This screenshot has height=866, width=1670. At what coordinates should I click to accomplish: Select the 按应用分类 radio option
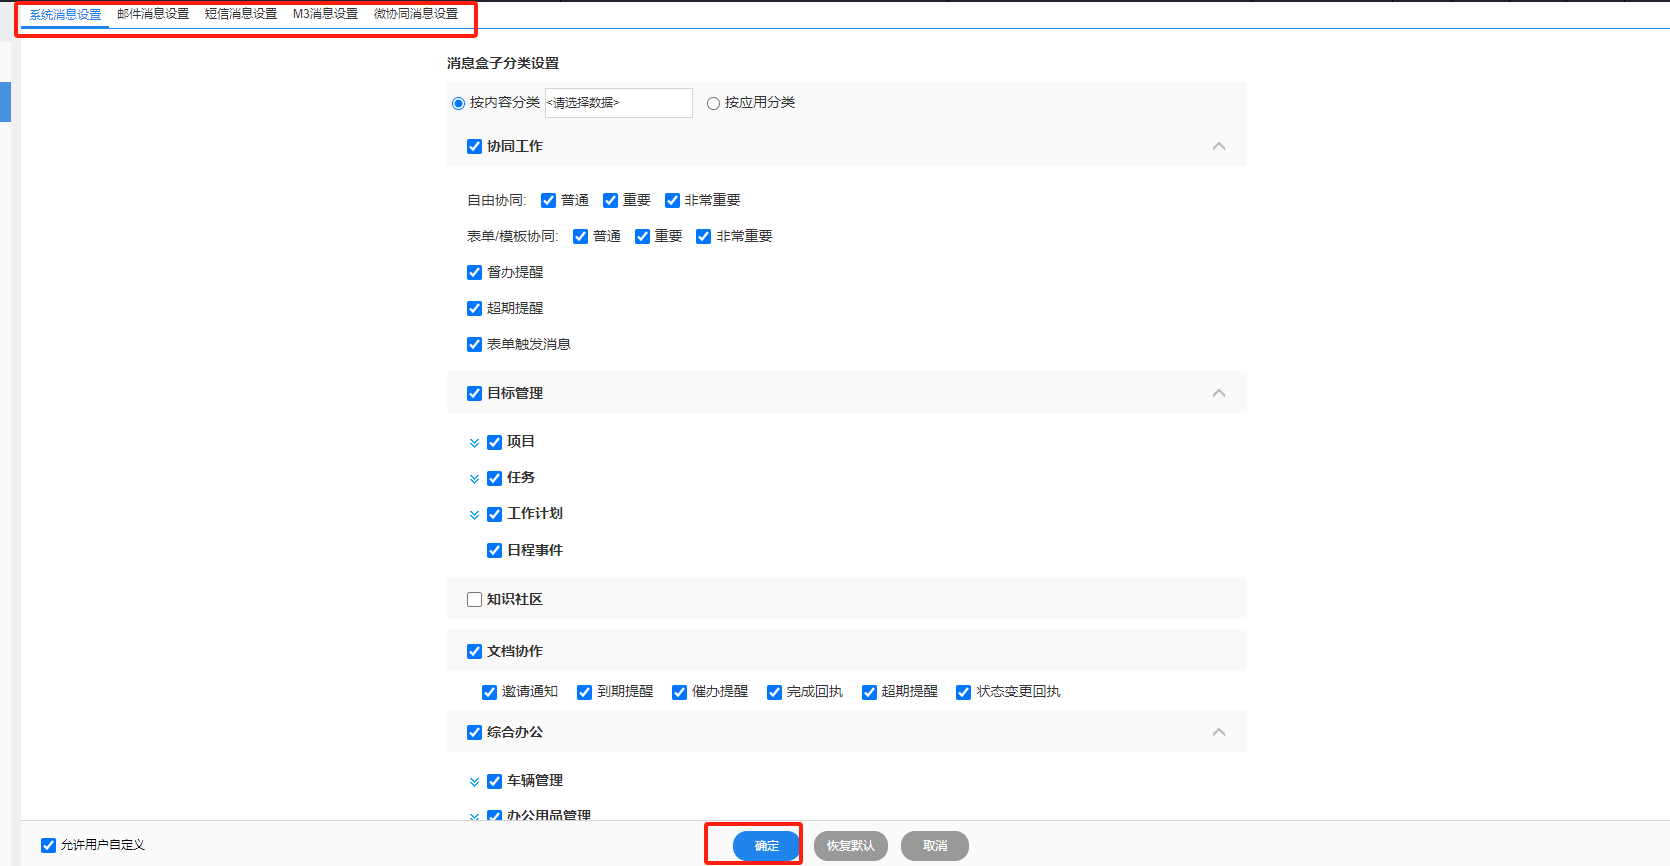(713, 103)
